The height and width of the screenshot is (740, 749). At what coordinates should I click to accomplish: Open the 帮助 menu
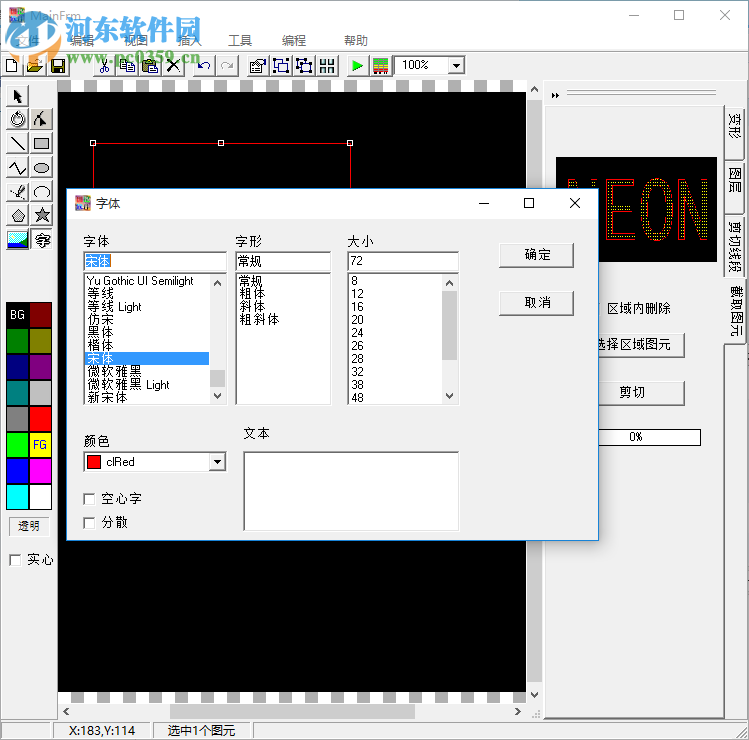coord(356,41)
